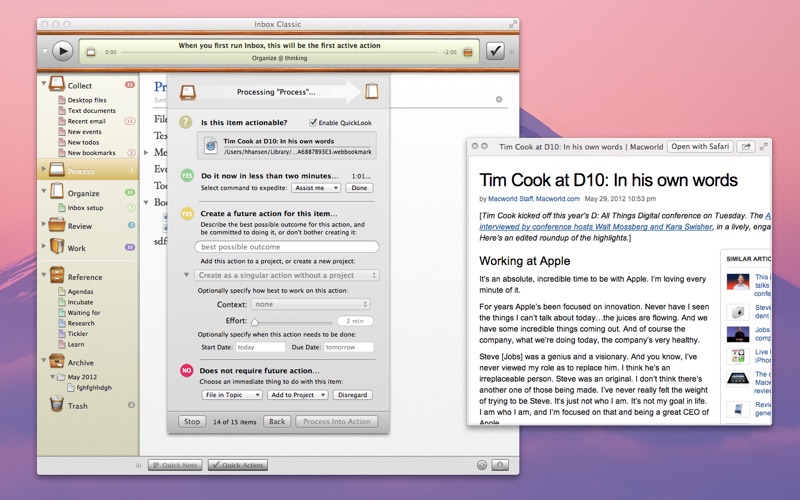Click the Done button
Viewport: 800px width, 500px height.
coord(359,188)
